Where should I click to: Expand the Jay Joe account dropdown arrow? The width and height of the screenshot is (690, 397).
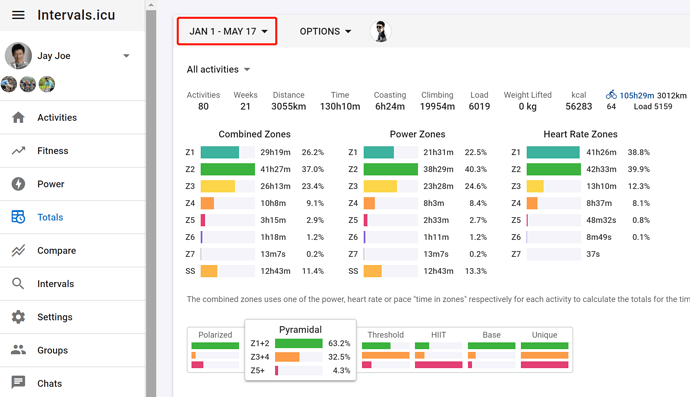point(126,56)
